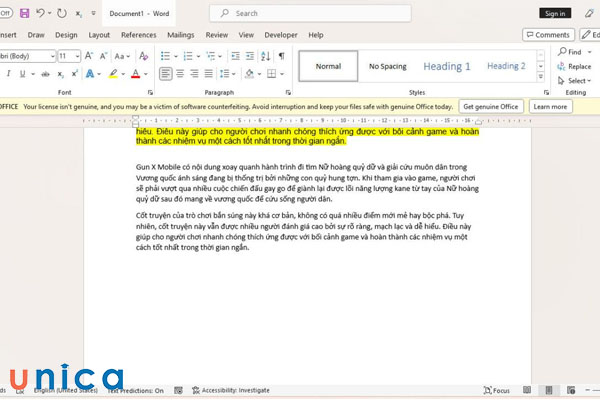Open the References tab

[x=138, y=34]
